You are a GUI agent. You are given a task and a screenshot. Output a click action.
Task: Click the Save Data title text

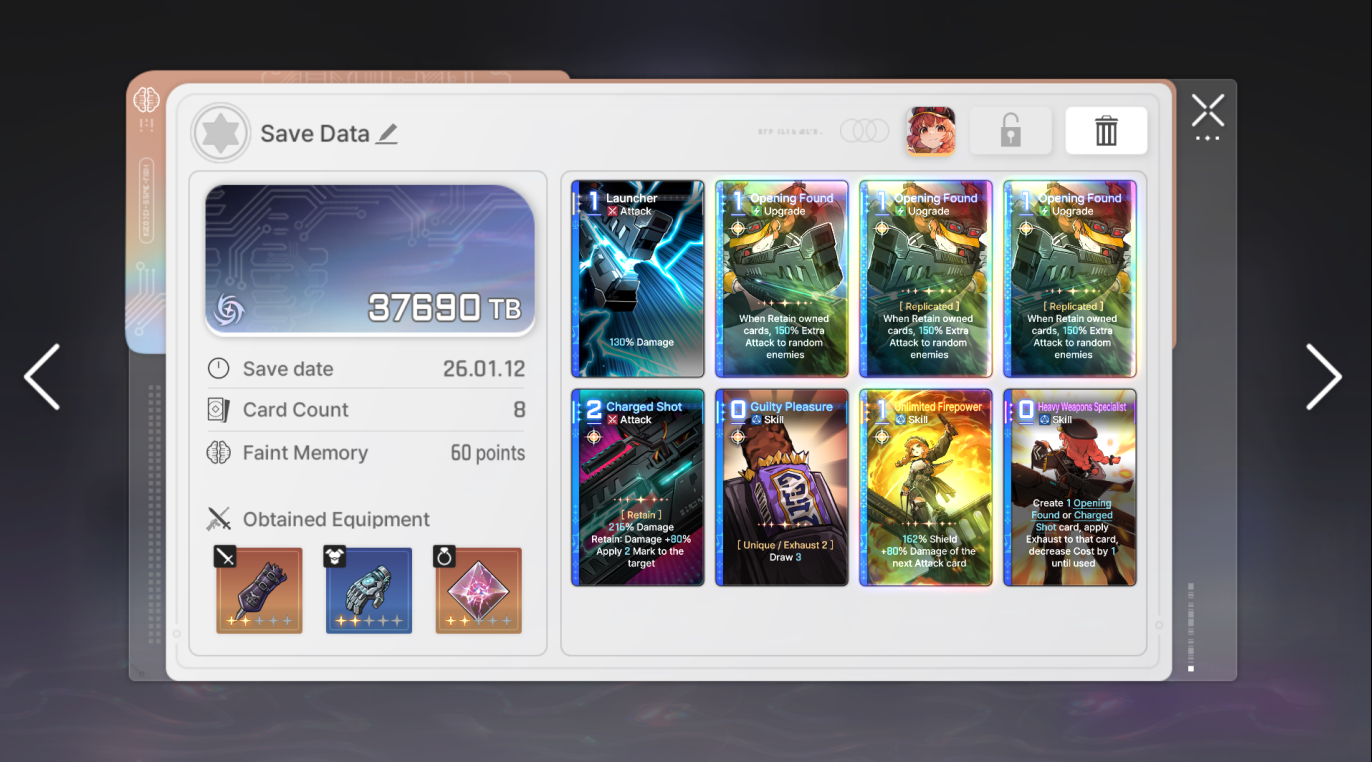(315, 134)
